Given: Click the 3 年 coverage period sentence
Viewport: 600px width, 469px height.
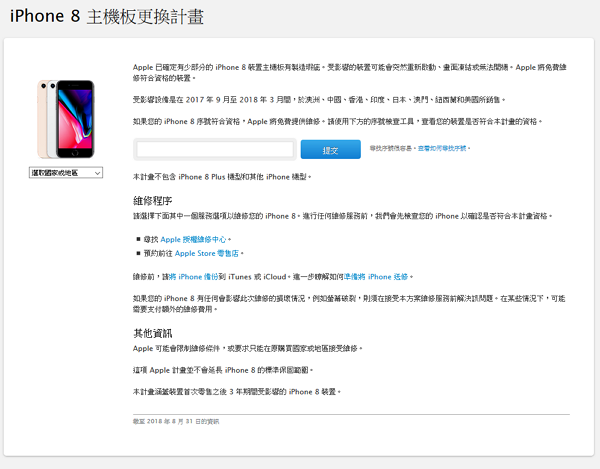Looking at the screenshot, I should [x=236, y=392].
